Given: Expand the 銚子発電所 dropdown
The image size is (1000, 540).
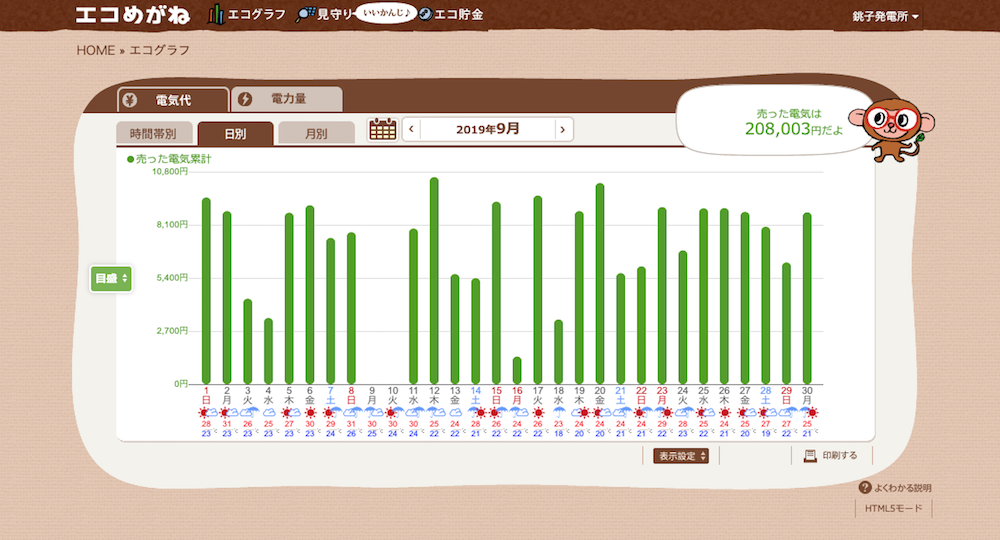Looking at the screenshot, I should (x=885, y=17).
